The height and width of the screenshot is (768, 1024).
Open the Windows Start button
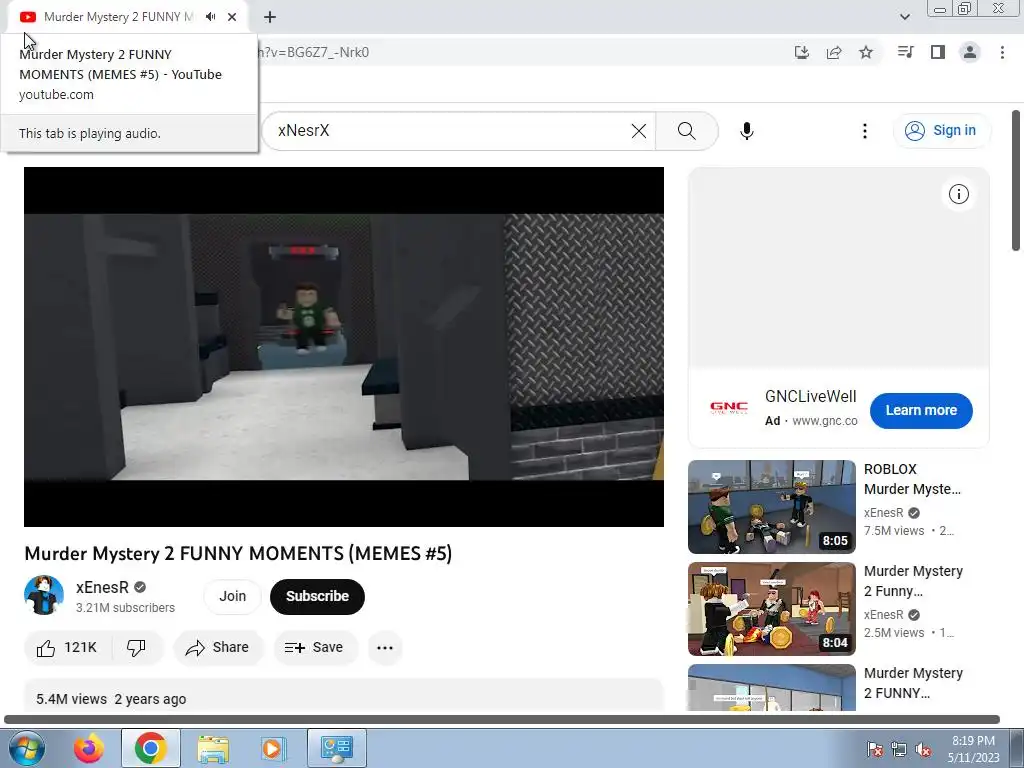click(x=27, y=748)
